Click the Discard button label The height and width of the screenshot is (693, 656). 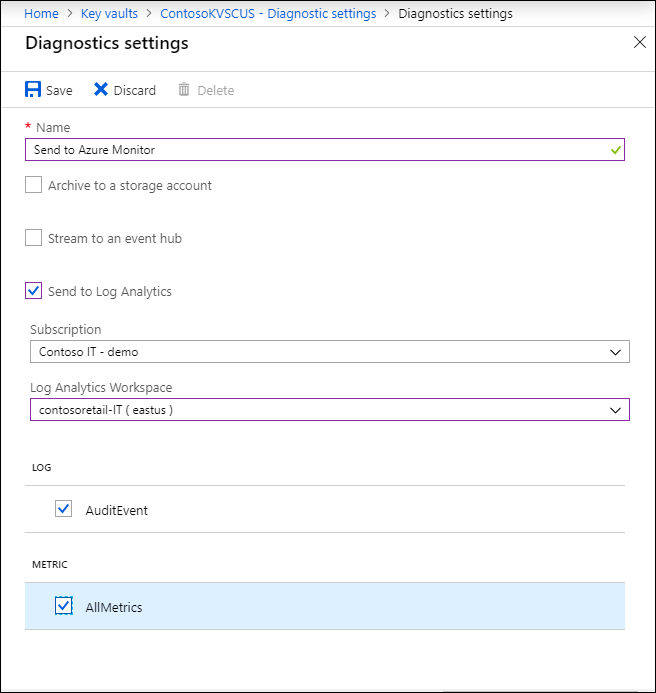[135, 91]
